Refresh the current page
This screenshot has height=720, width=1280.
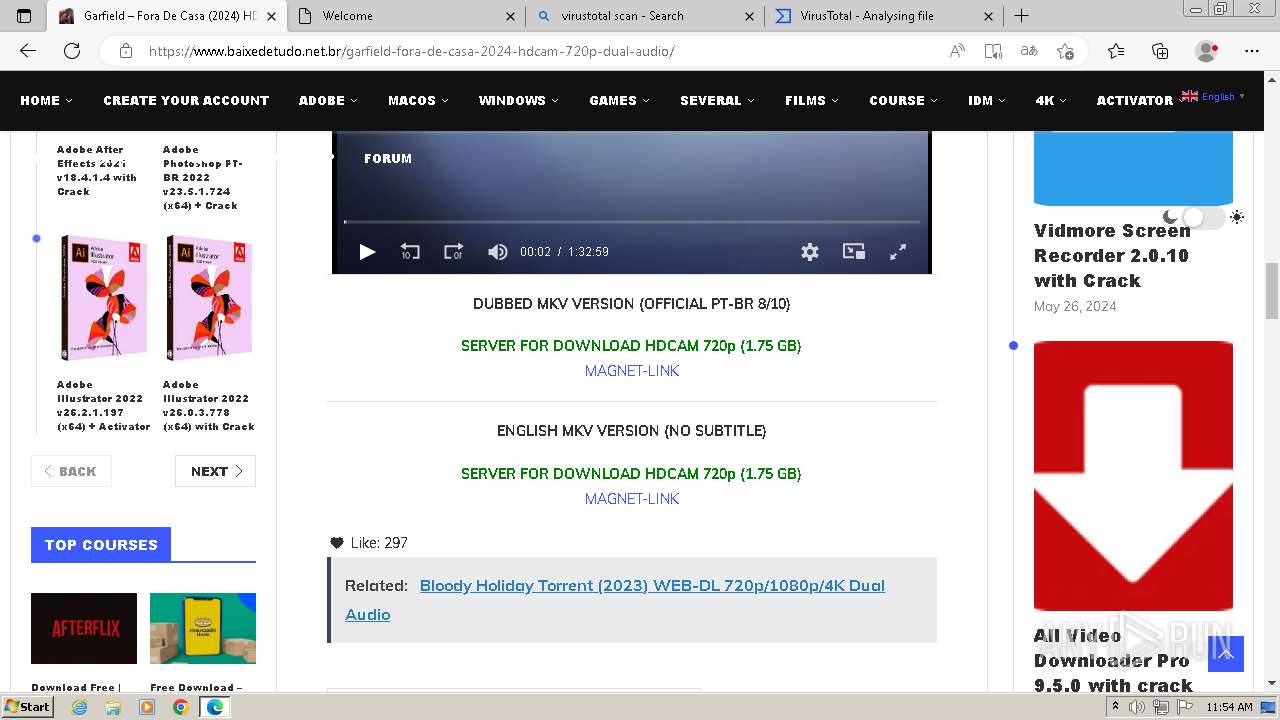(72, 51)
